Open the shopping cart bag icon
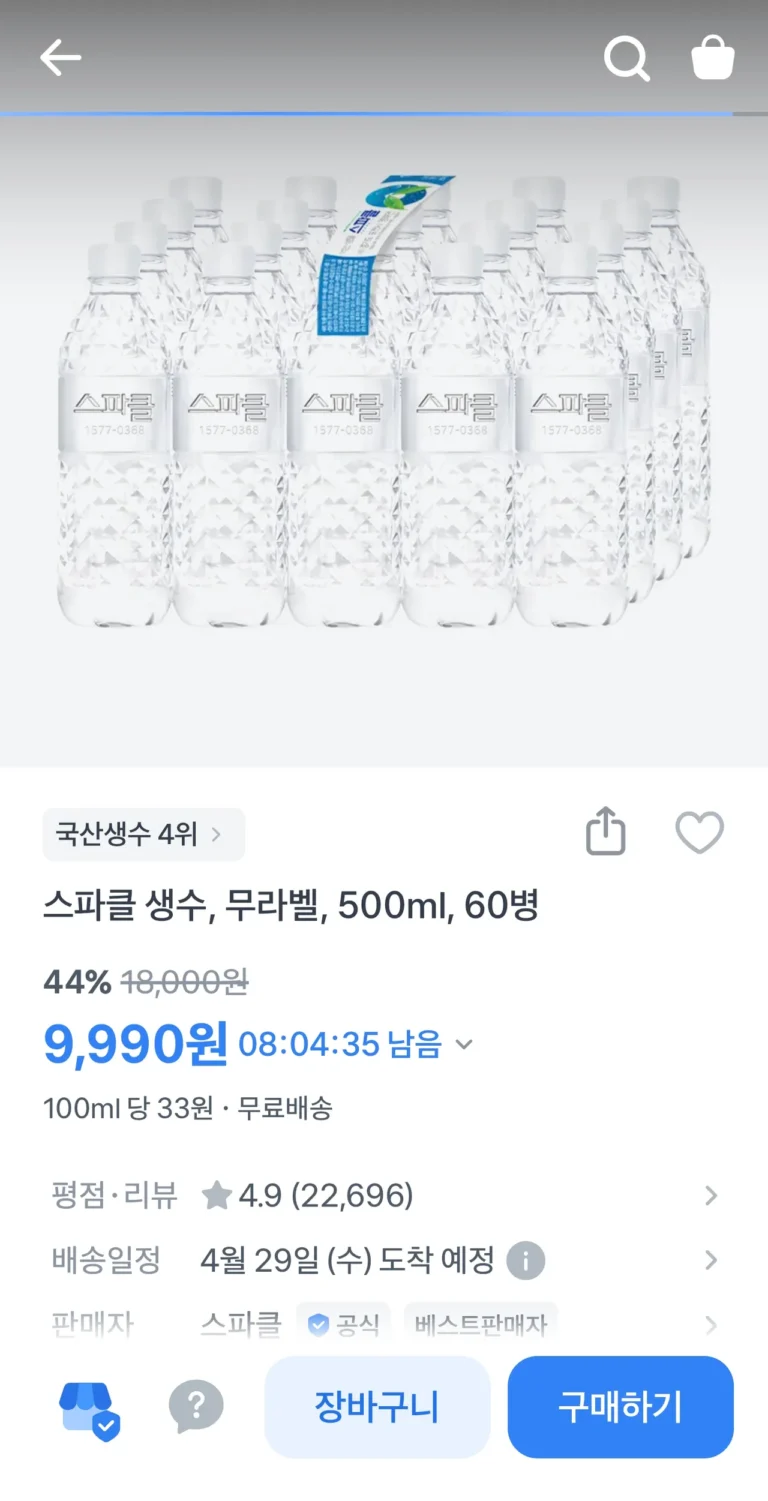768x1501 pixels. point(713,58)
